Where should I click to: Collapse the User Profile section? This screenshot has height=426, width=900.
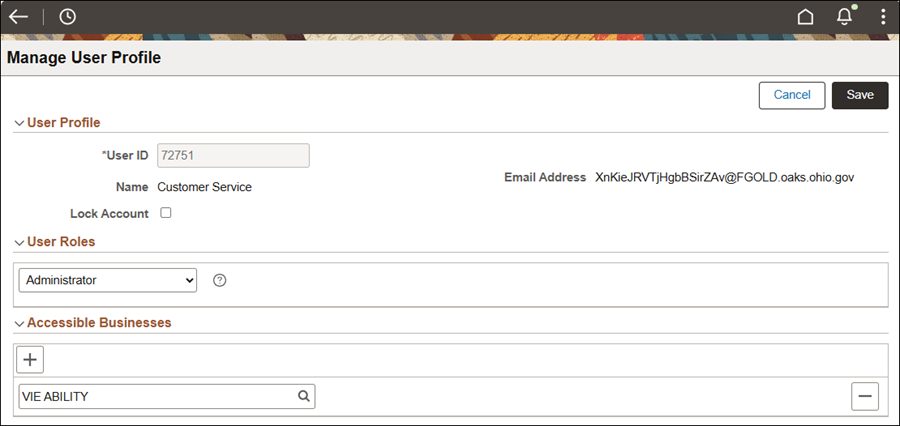20,123
